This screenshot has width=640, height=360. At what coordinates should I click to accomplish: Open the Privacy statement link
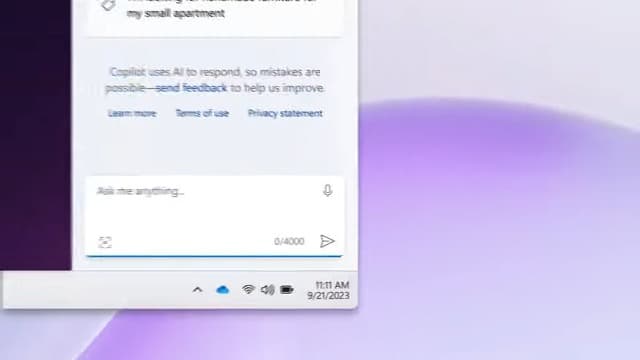coord(285,113)
